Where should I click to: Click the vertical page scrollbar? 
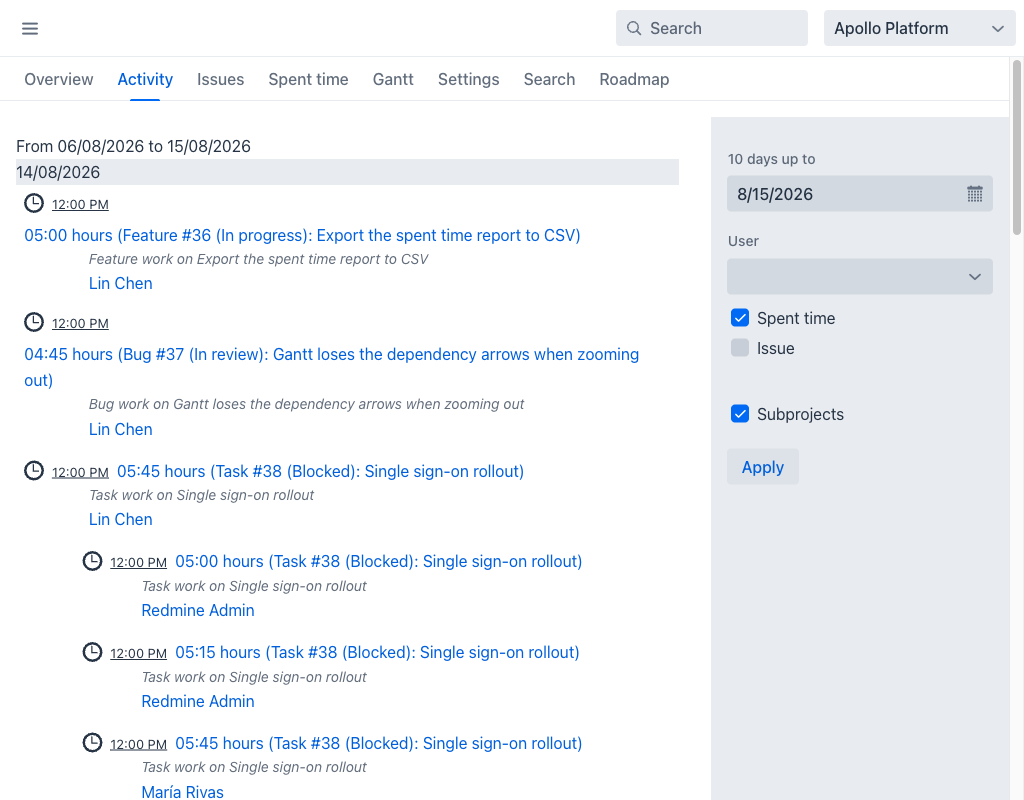[x=1016, y=147]
